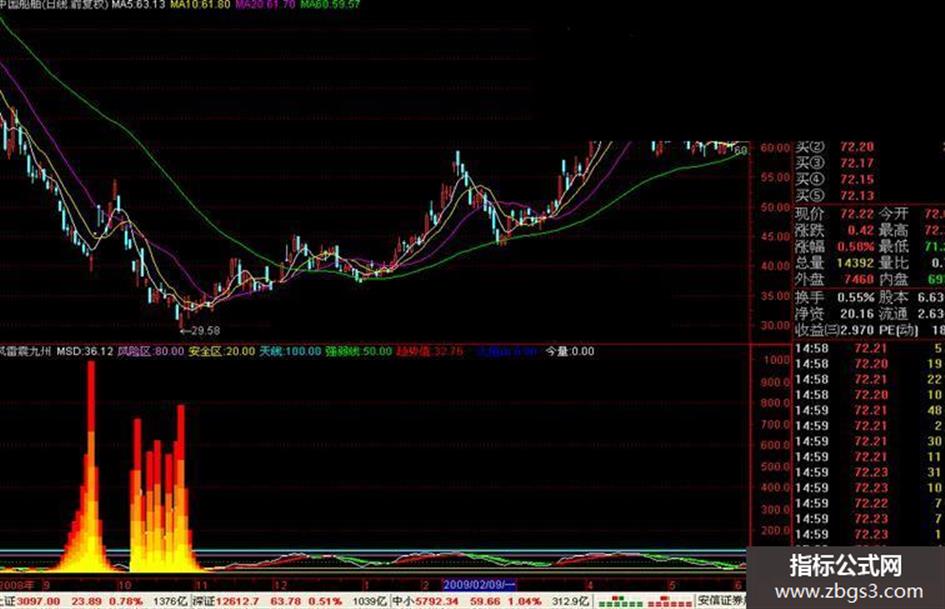This screenshot has height=609, width=945.
Task: Click the 1000 indicator axis label
Action: click(x=776, y=360)
